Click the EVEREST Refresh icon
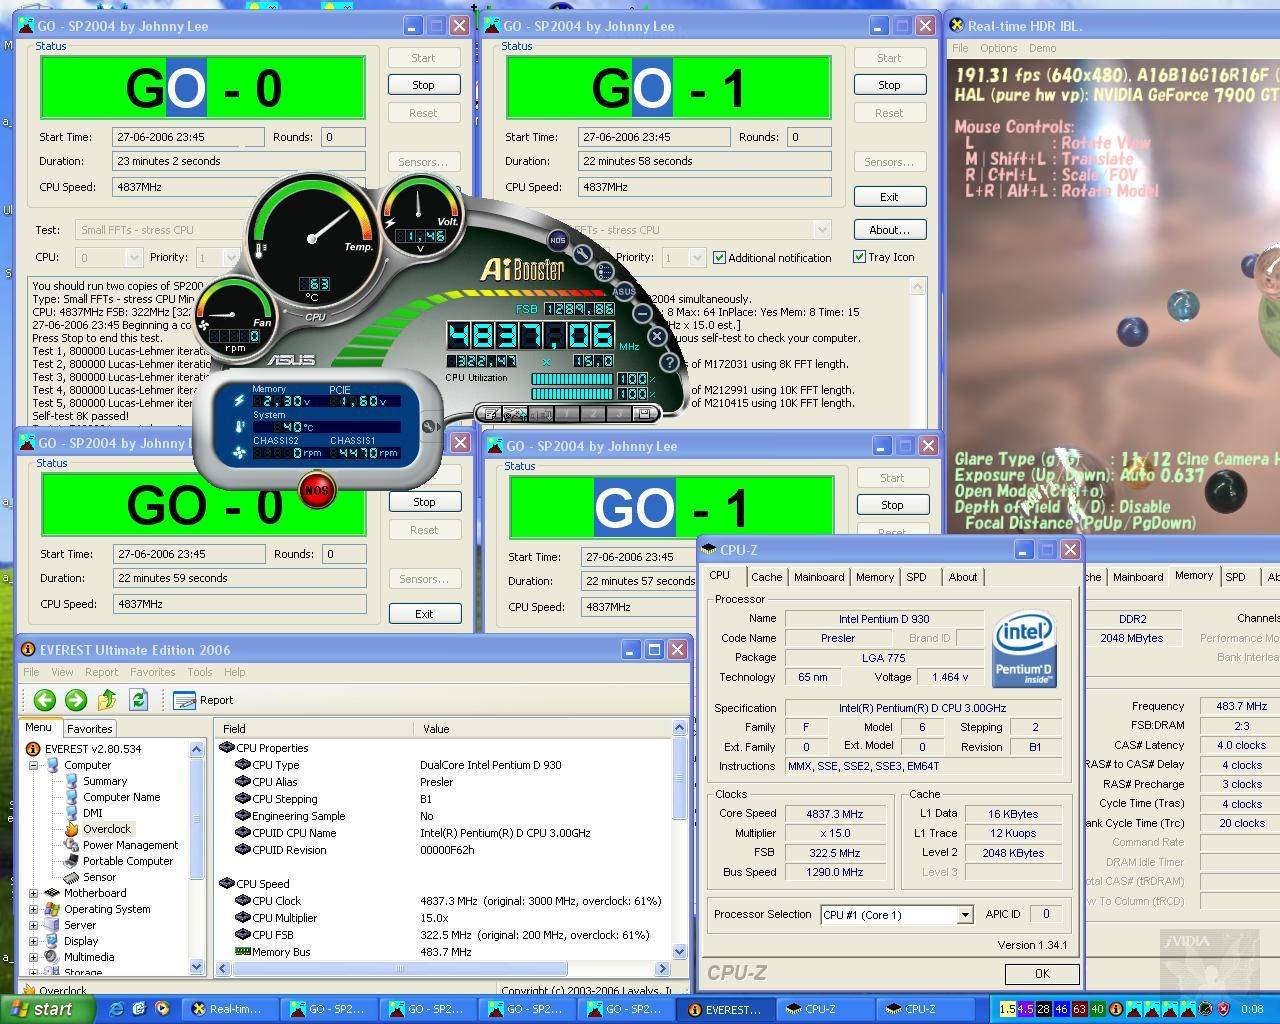 pos(138,700)
